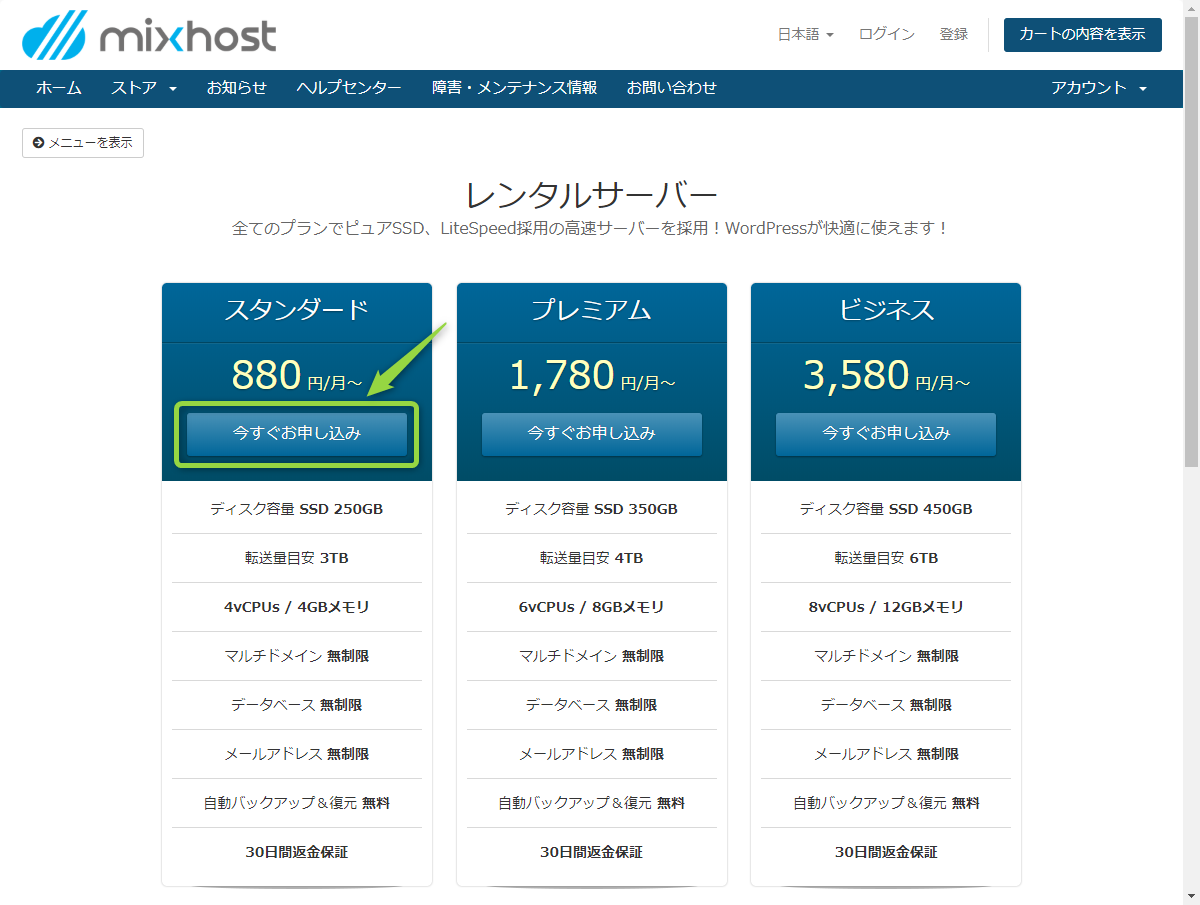Open ヘルプセンター in the navigation bar
The height and width of the screenshot is (905, 1200).
[349, 88]
